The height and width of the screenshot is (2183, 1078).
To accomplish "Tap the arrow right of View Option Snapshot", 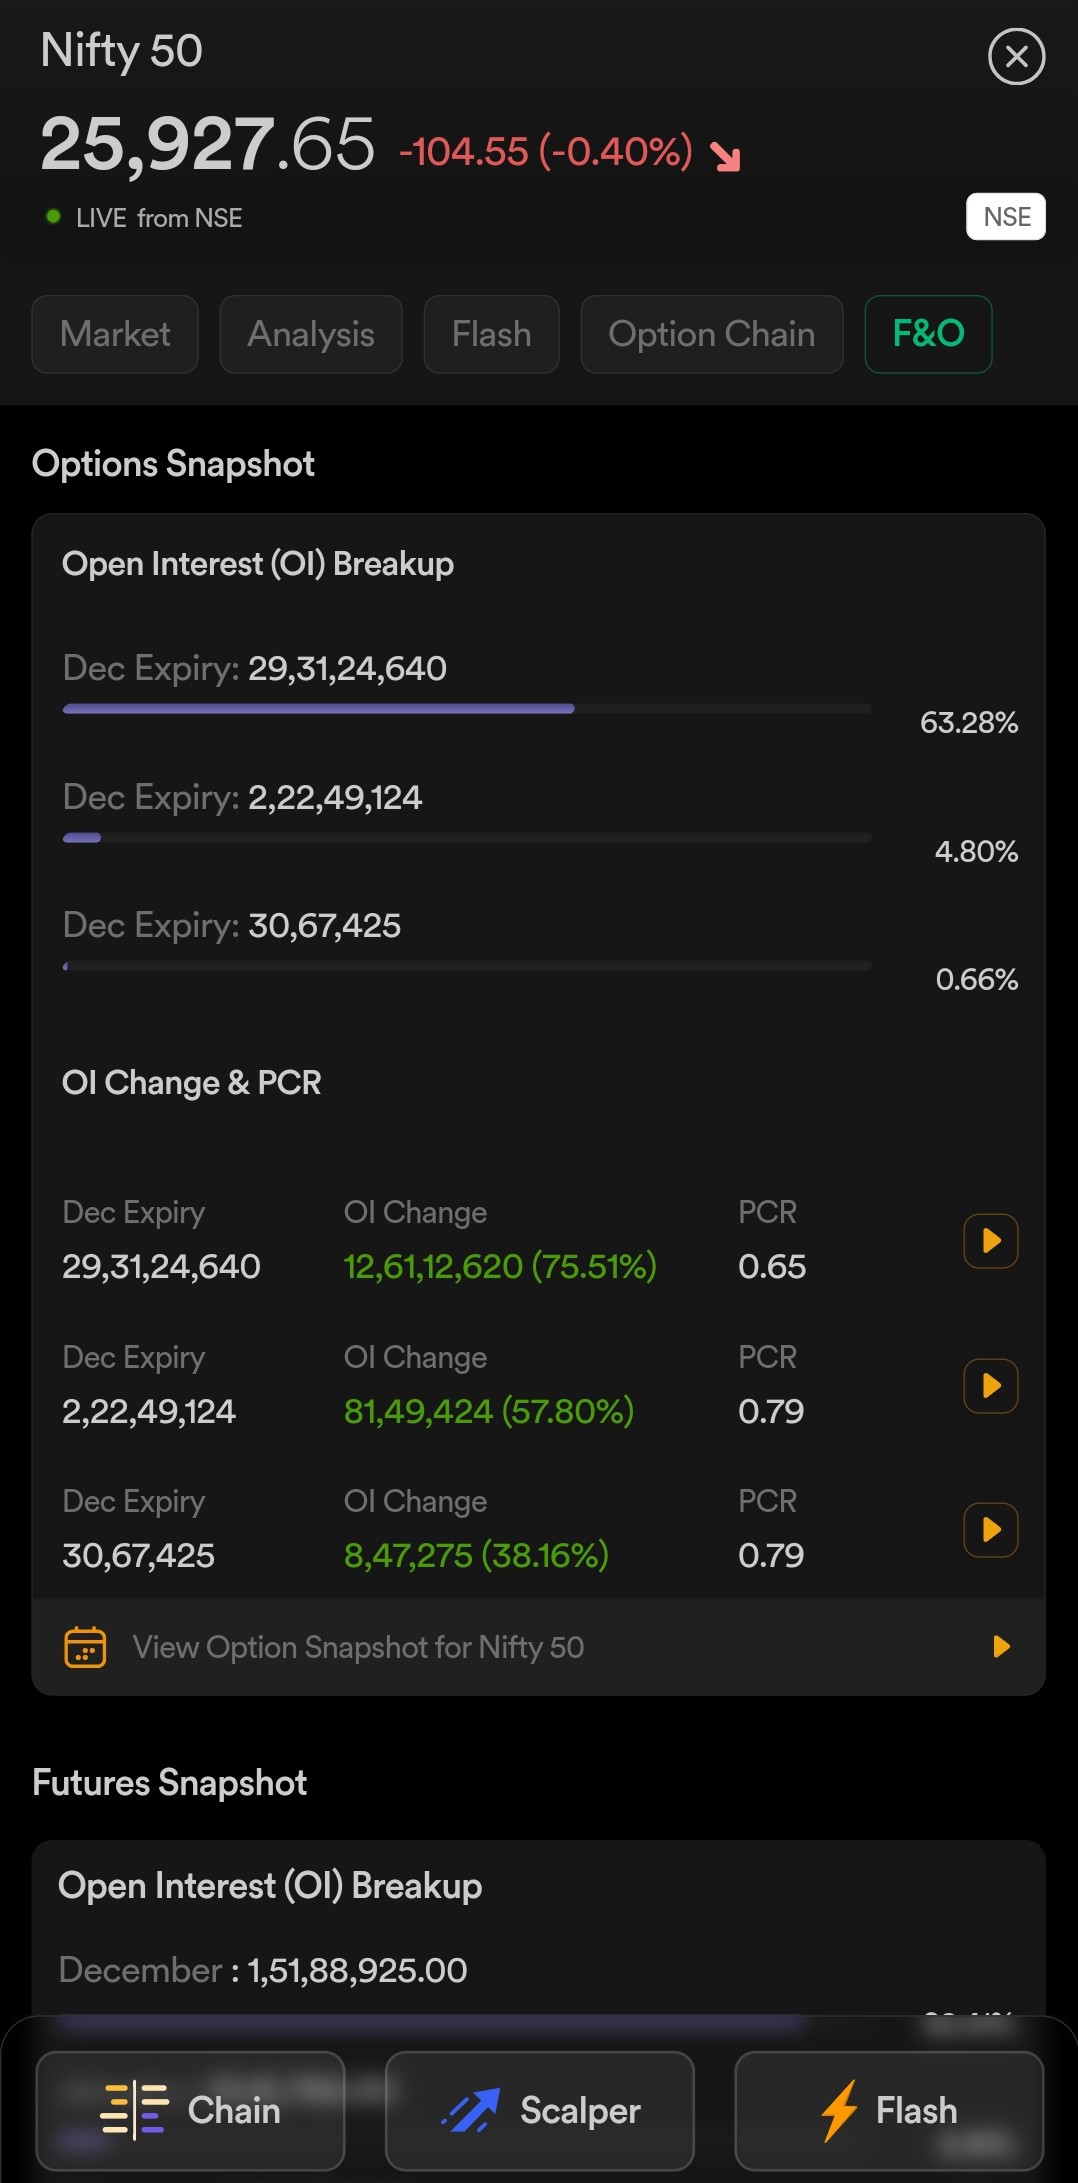I will pyautogui.click(x=1001, y=1647).
